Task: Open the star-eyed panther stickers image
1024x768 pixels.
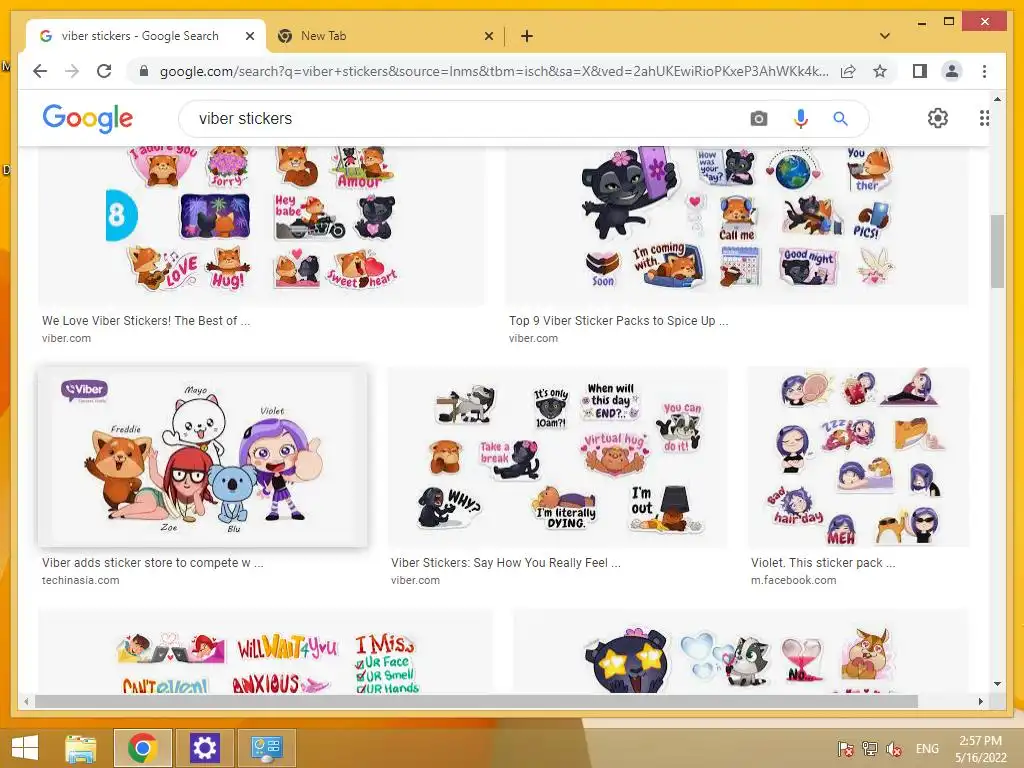Action: point(741,651)
